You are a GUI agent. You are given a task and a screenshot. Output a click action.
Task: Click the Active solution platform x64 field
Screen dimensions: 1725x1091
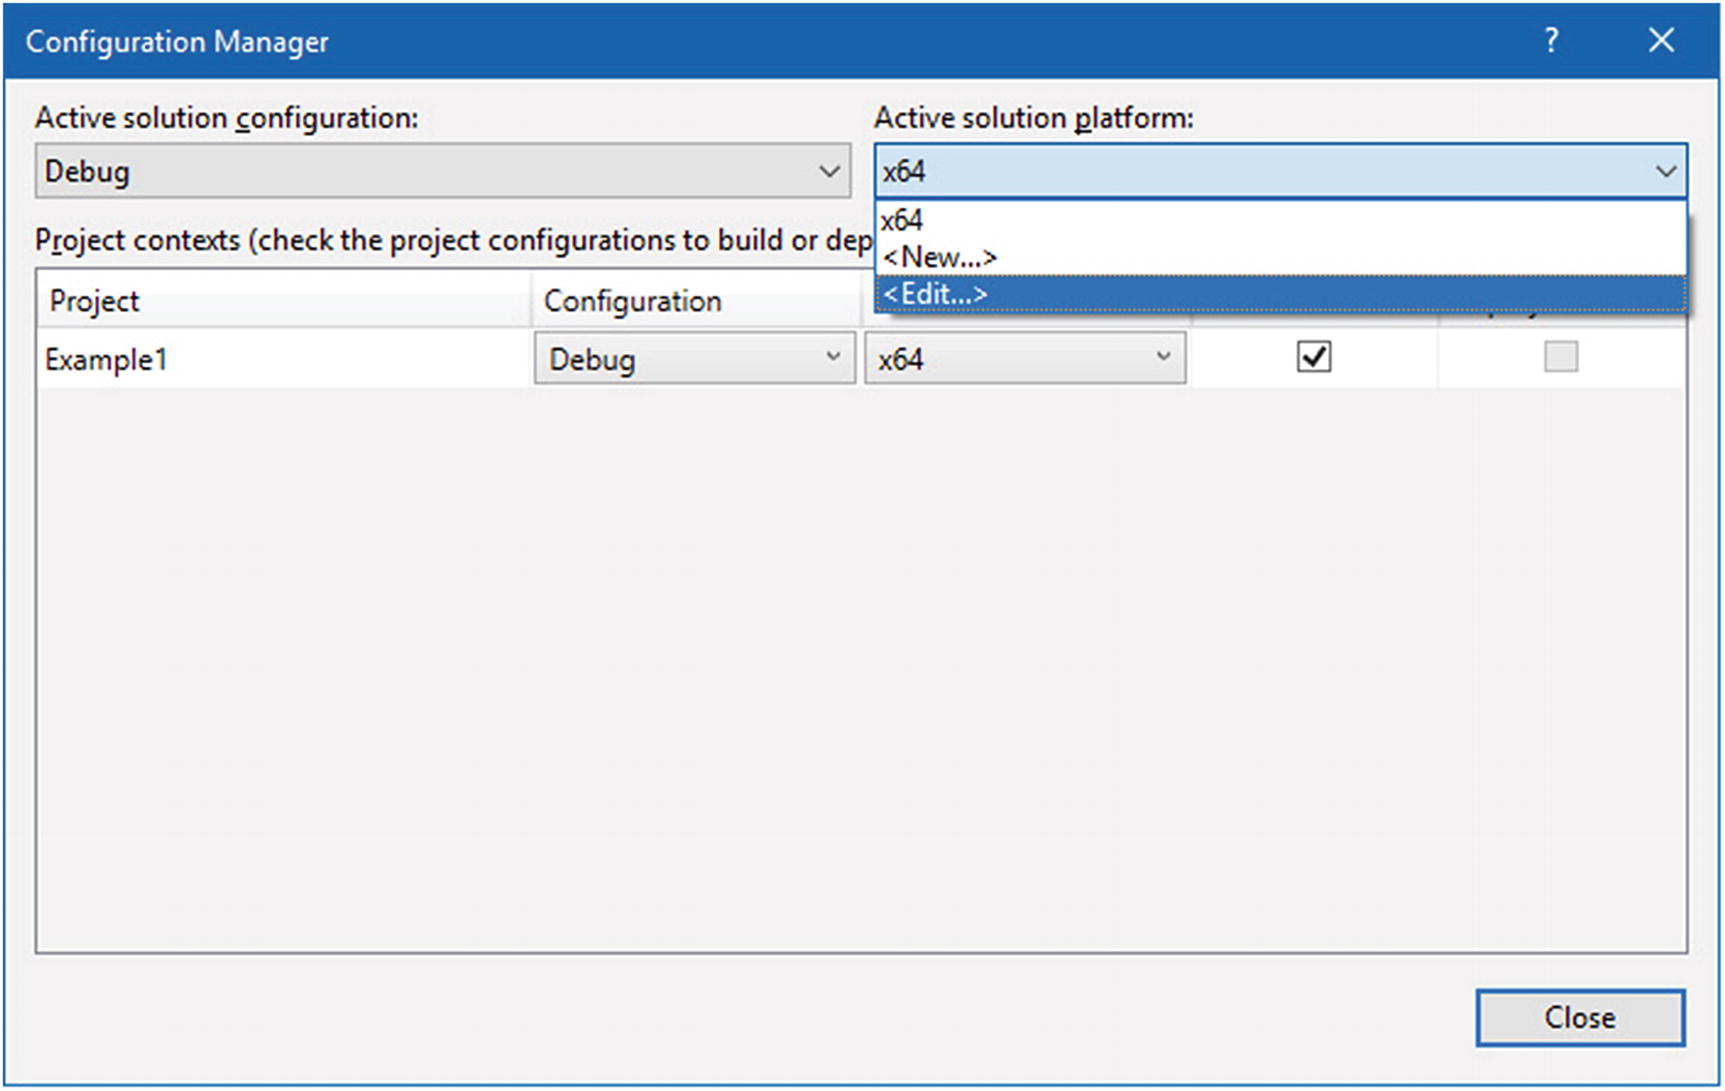point(1260,171)
